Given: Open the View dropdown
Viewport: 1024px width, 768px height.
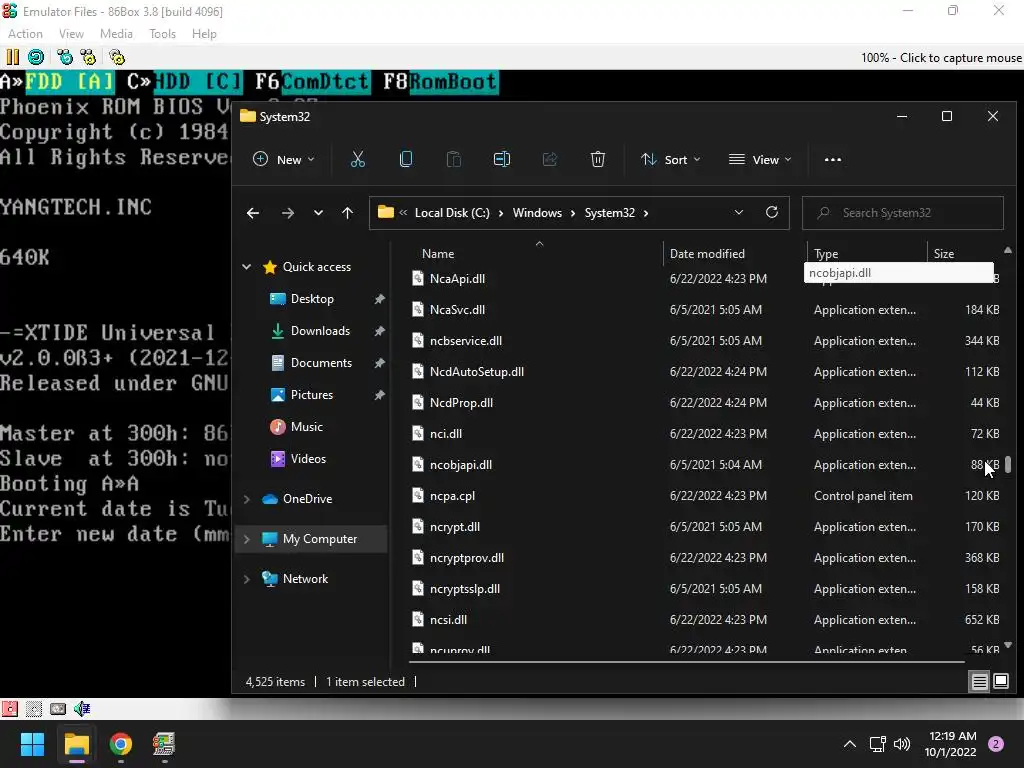Looking at the screenshot, I should (x=760, y=159).
